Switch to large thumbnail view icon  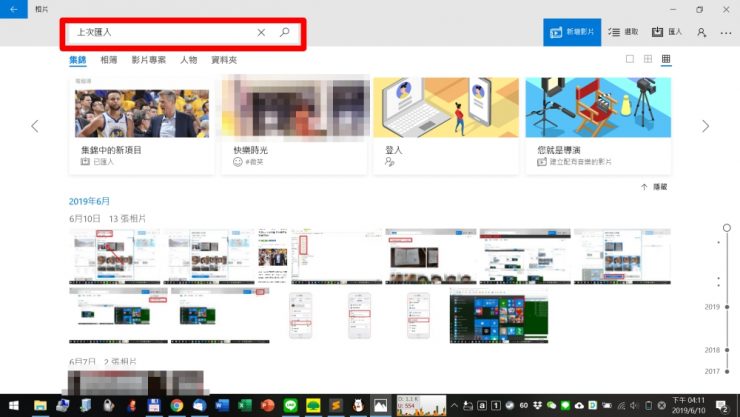630,60
